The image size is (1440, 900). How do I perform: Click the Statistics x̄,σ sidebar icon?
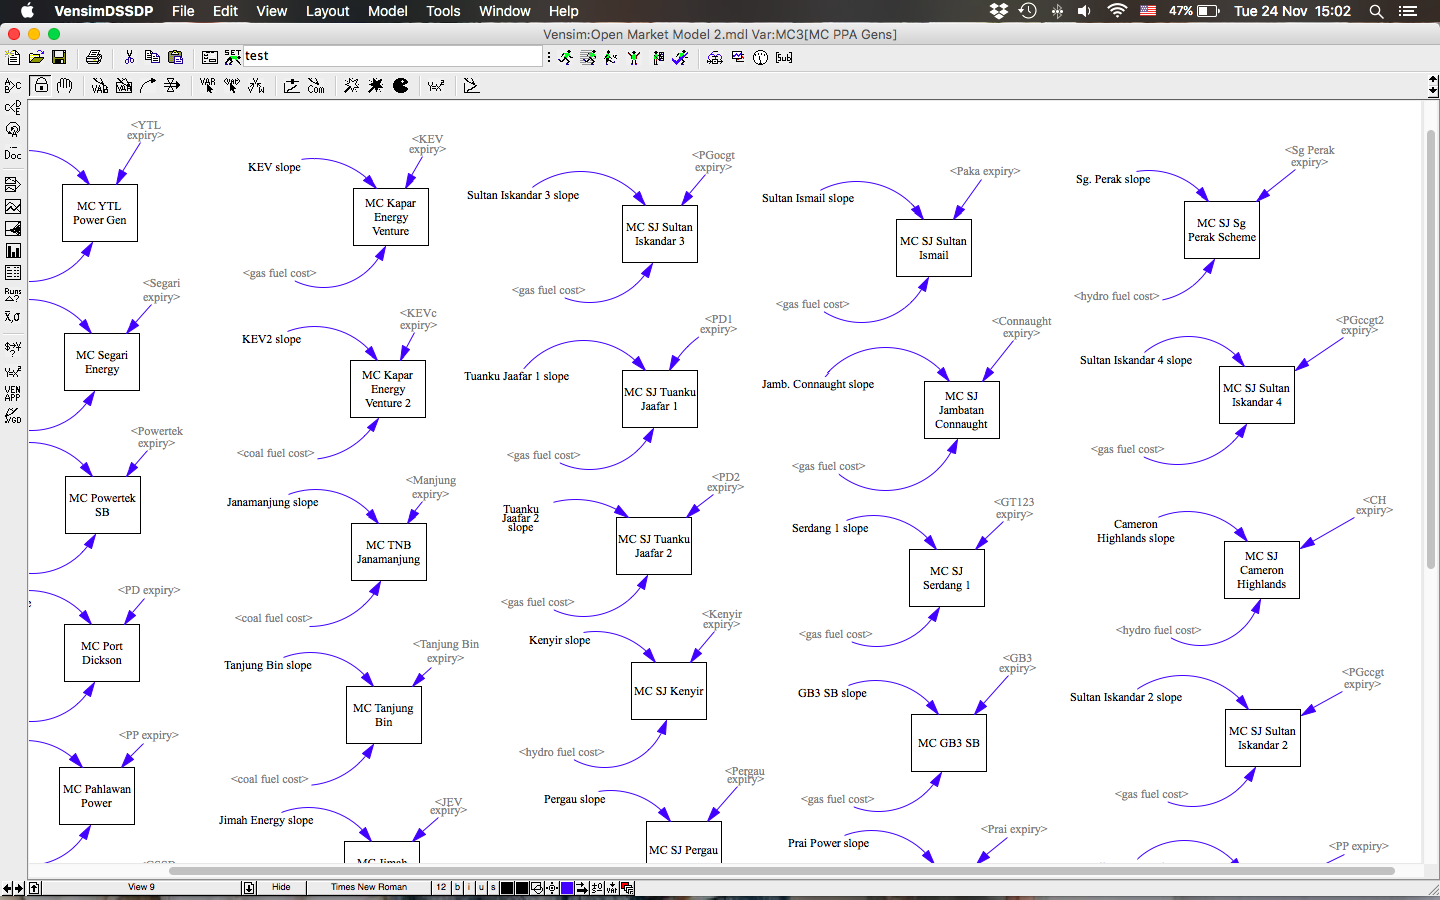(x=13, y=317)
